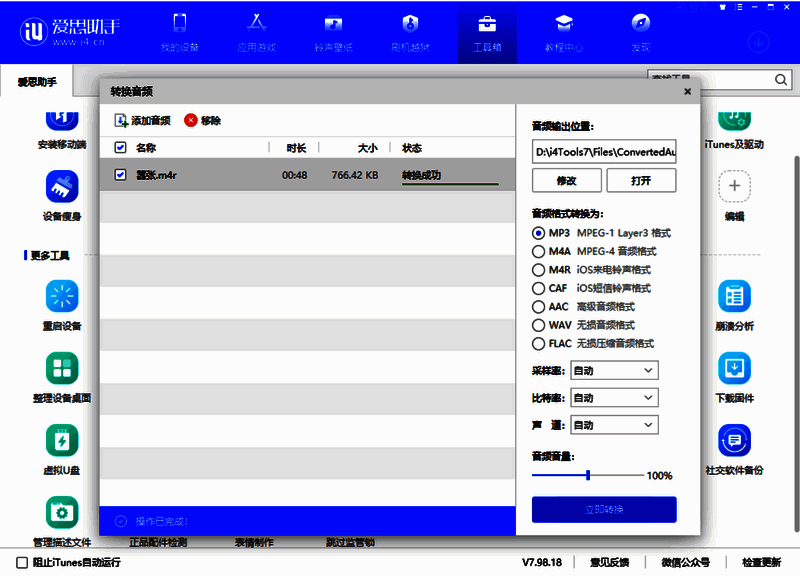Screen dimensions: 800x576
Task: Open the 虚拟U盘 virtual USB tool
Action: 62,441
